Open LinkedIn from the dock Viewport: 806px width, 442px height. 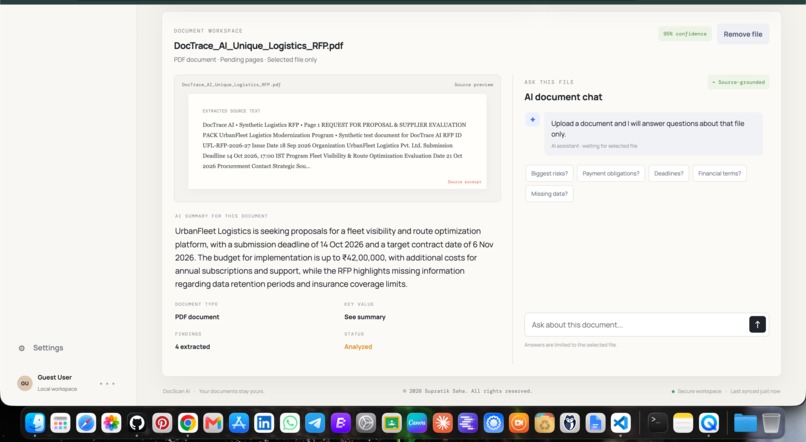pos(264,423)
